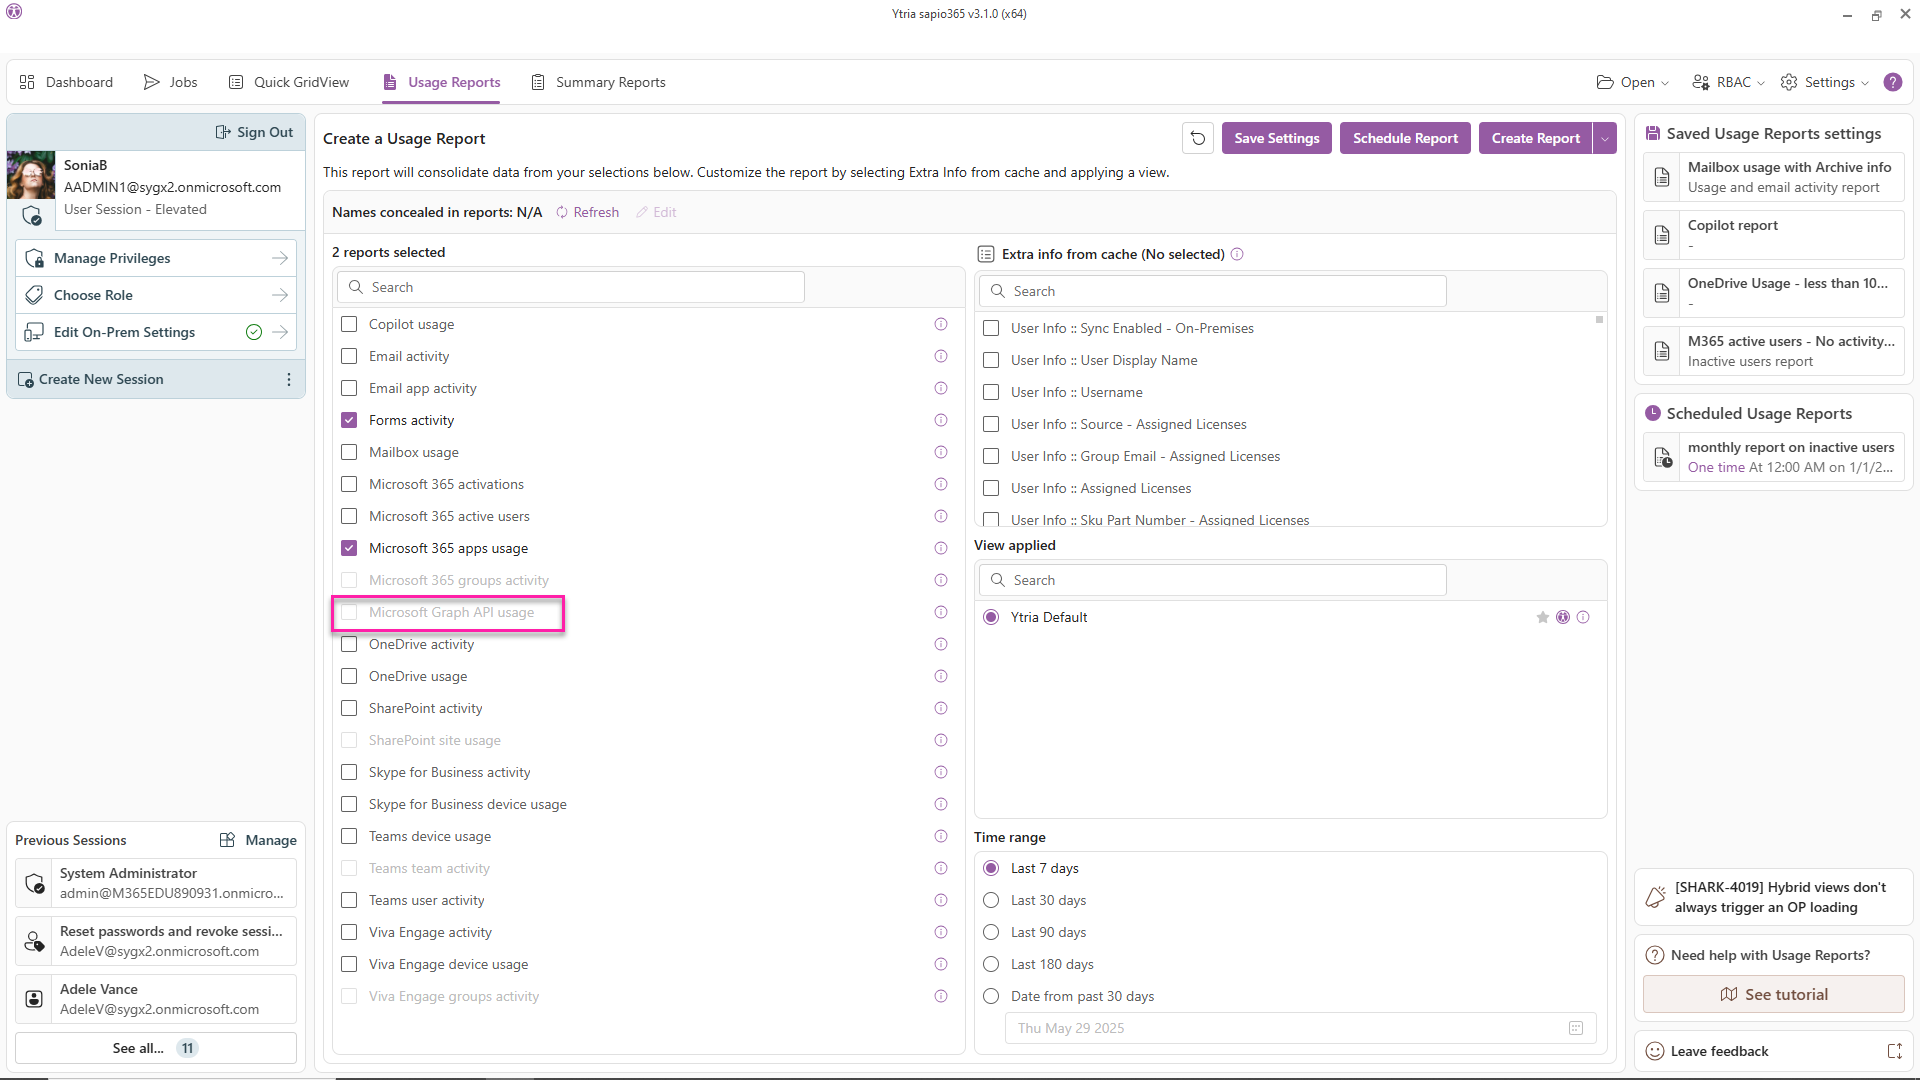Image resolution: width=1920 pixels, height=1080 pixels.
Task: Click the info icon on Ytria Default view
Action: pyautogui.click(x=1583, y=617)
